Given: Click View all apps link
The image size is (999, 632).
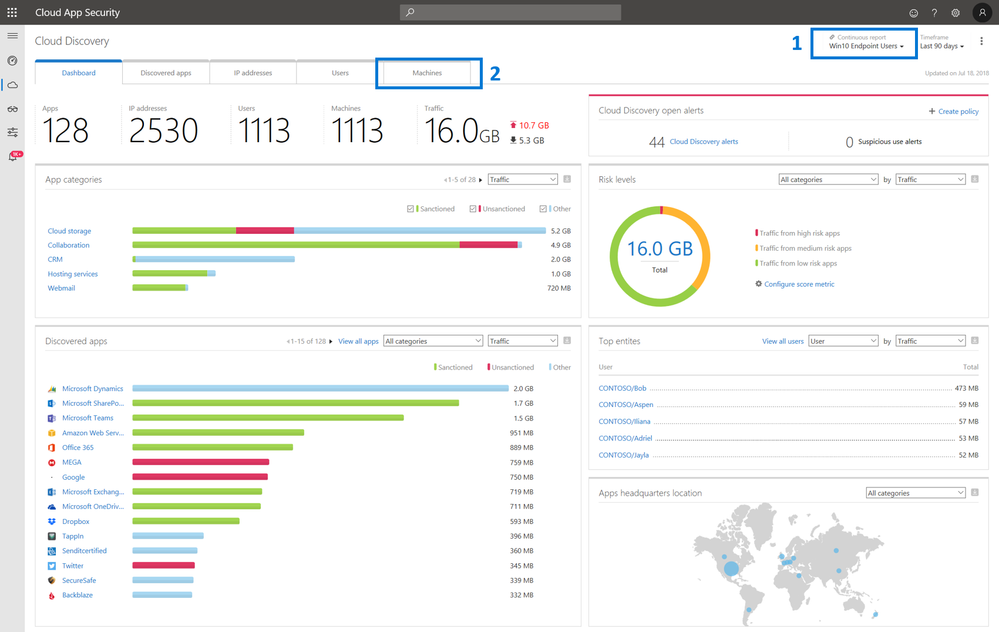Looking at the screenshot, I should click(x=358, y=341).
